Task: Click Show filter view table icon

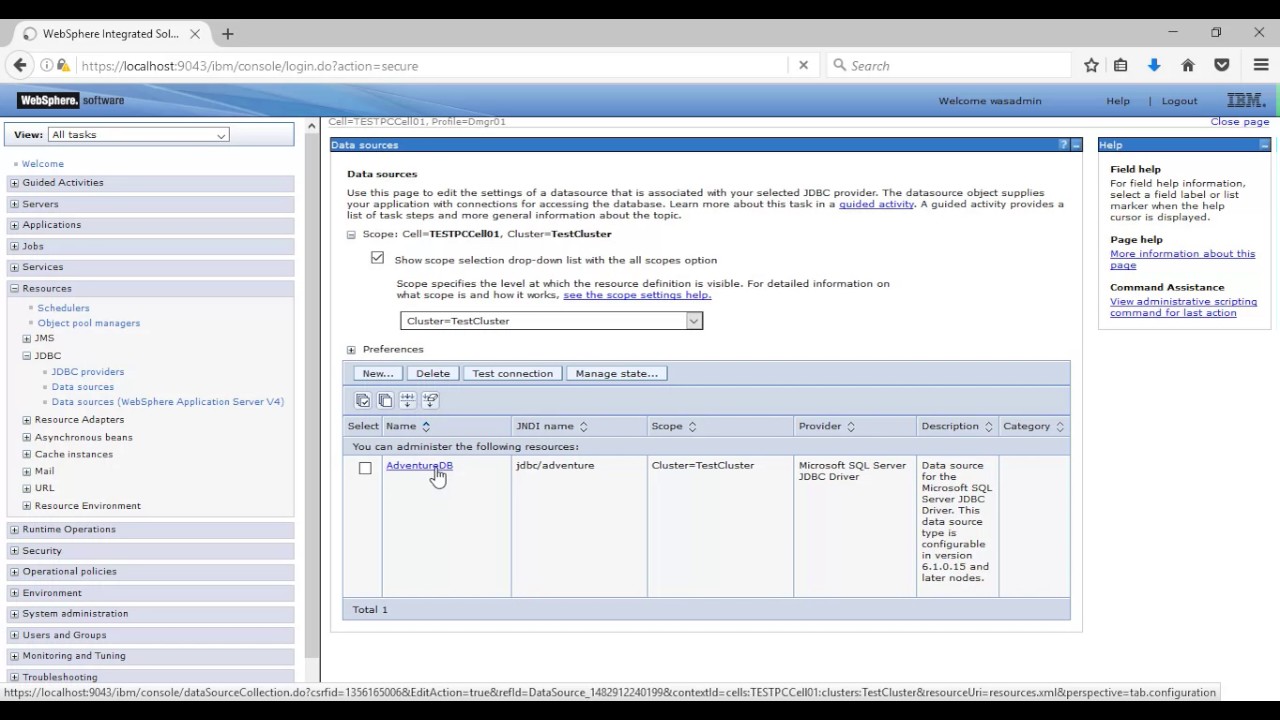Action: (x=407, y=400)
